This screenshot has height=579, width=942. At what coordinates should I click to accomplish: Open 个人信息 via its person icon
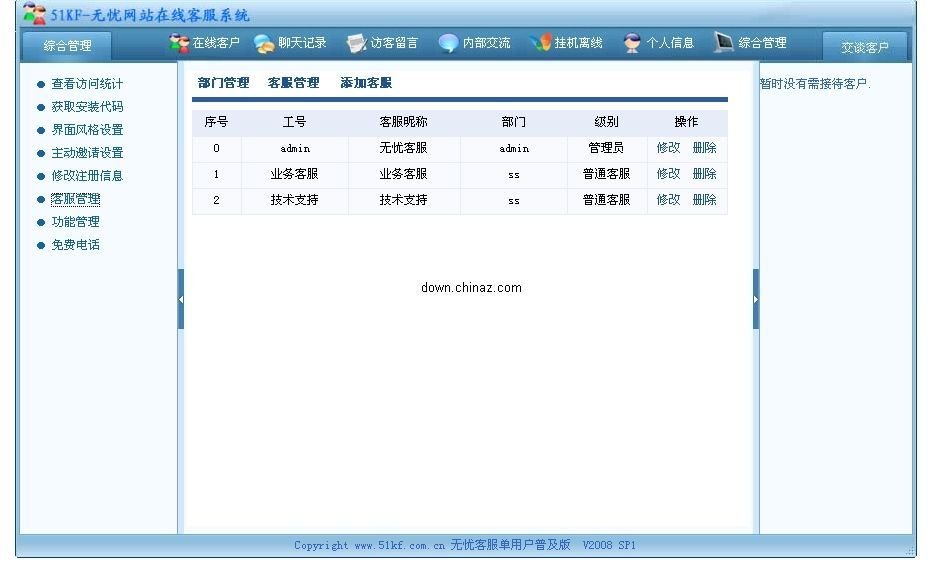tap(630, 42)
